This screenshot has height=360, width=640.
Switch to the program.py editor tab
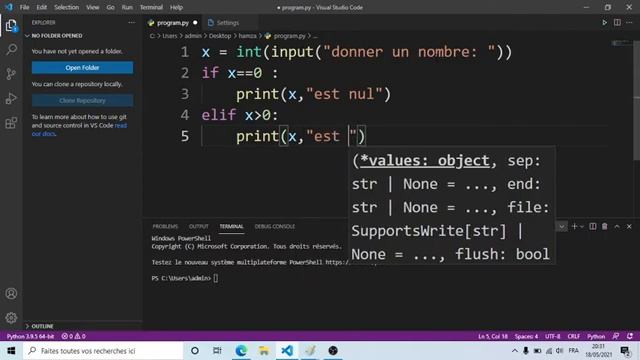click(173, 23)
